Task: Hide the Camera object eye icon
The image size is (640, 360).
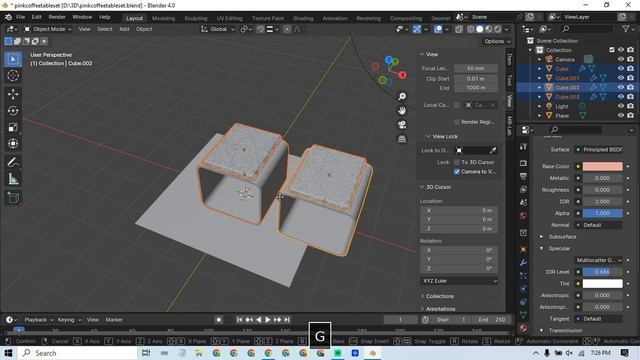Action: [x=621, y=59]
